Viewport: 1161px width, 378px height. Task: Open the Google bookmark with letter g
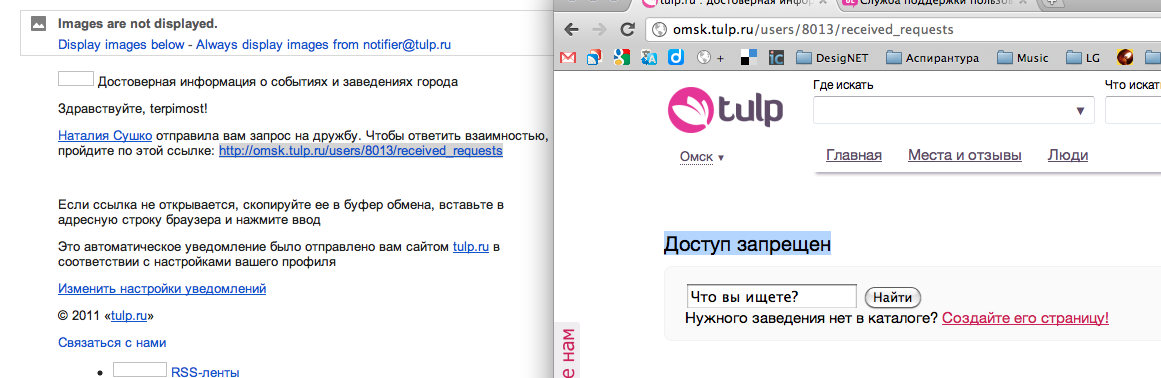coord(621,57)
